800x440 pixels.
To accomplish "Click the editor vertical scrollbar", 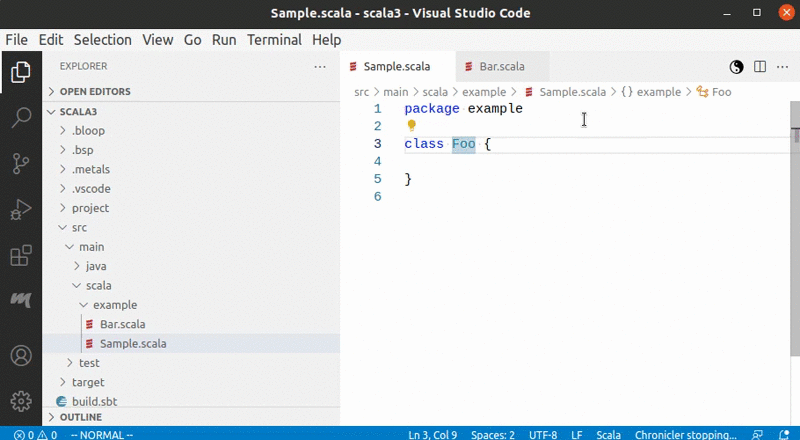I will (x=795, y=229).
